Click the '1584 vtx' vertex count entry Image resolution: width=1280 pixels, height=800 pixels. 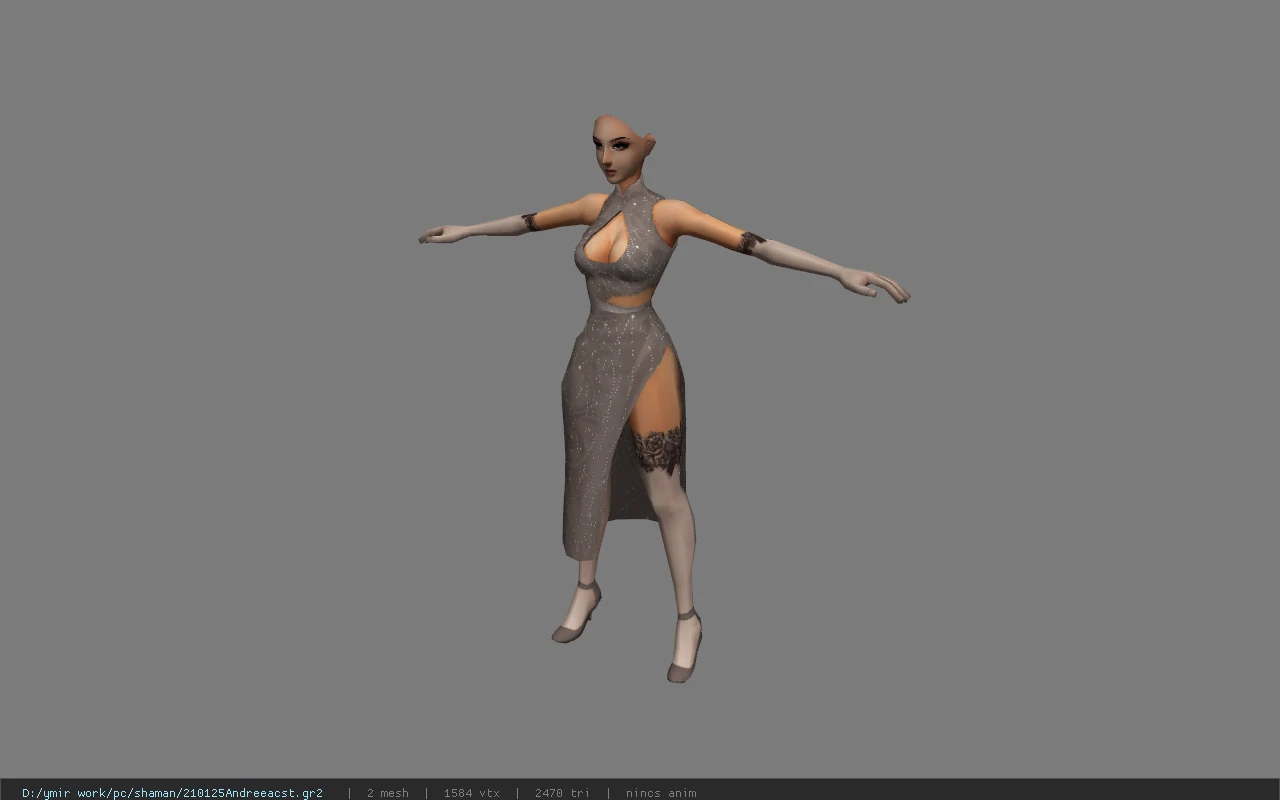(472, 793)
